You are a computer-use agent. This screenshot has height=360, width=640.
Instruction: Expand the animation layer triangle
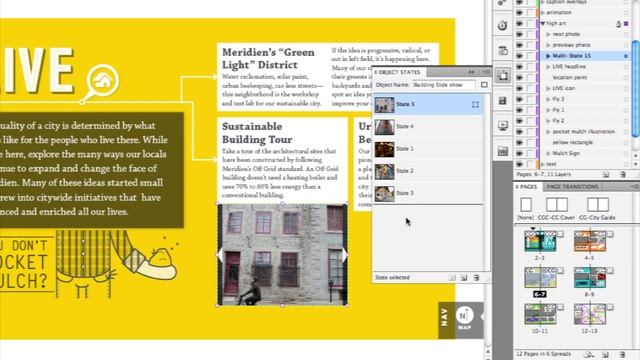[542, 13]
